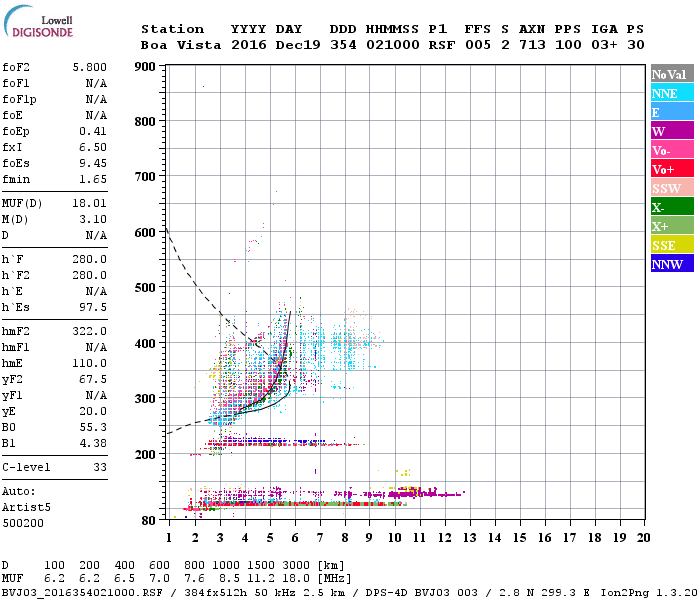Click the hmF2 value 322.0

90,331
